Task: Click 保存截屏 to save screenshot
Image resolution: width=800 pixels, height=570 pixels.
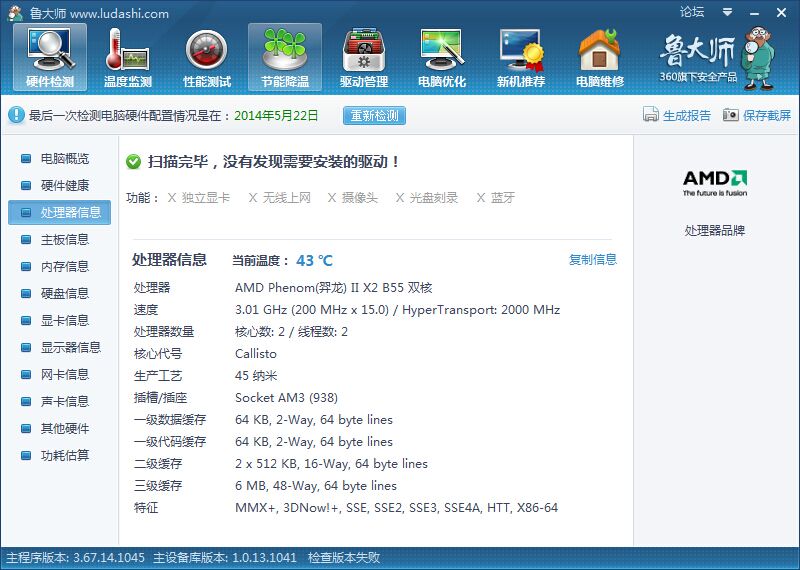Action: pos(757,115)
